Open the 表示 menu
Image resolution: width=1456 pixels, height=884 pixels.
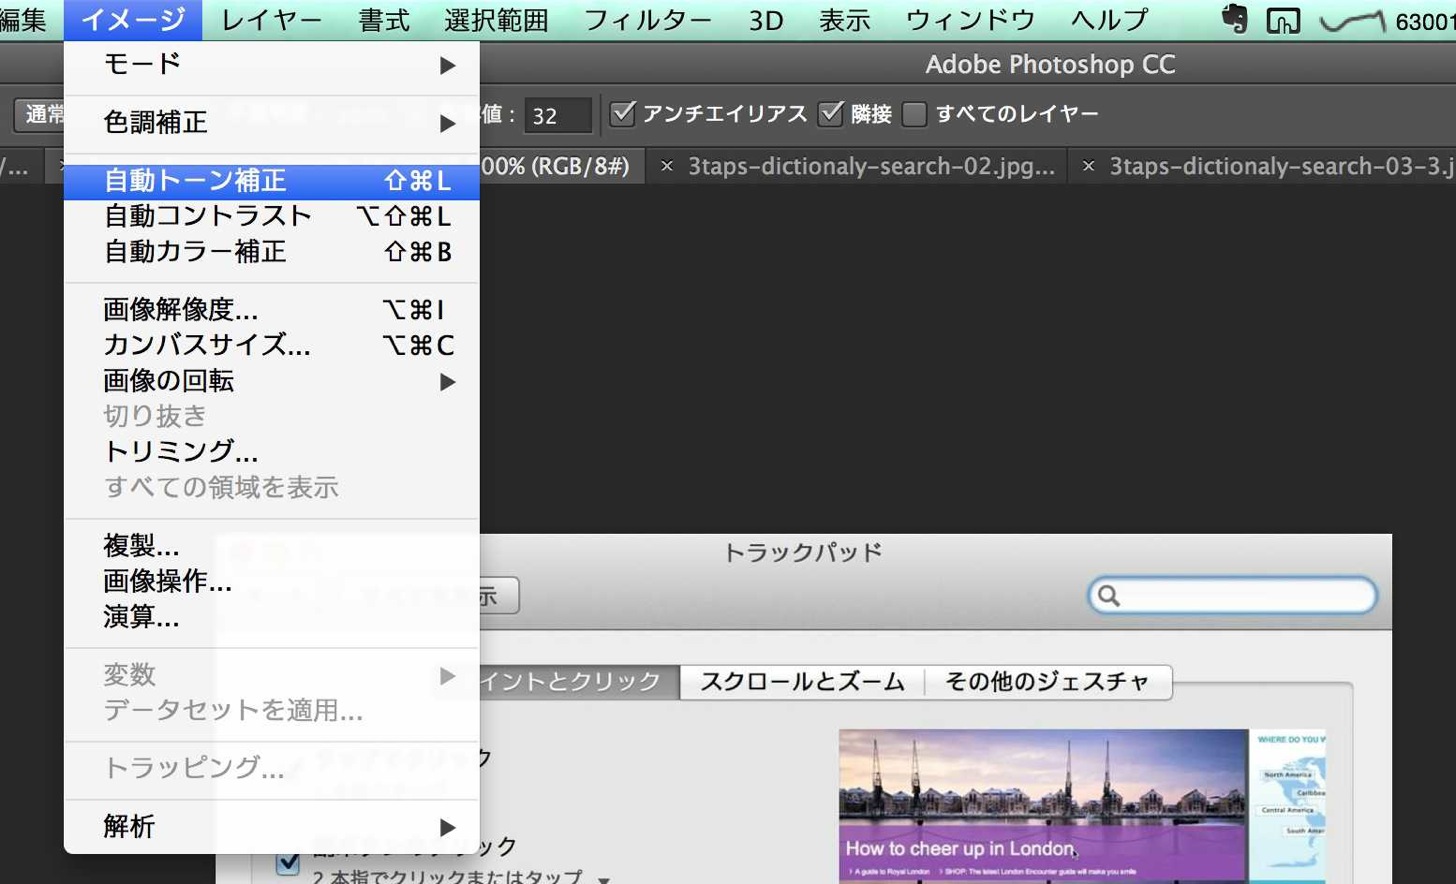click(x=844, y=20)
